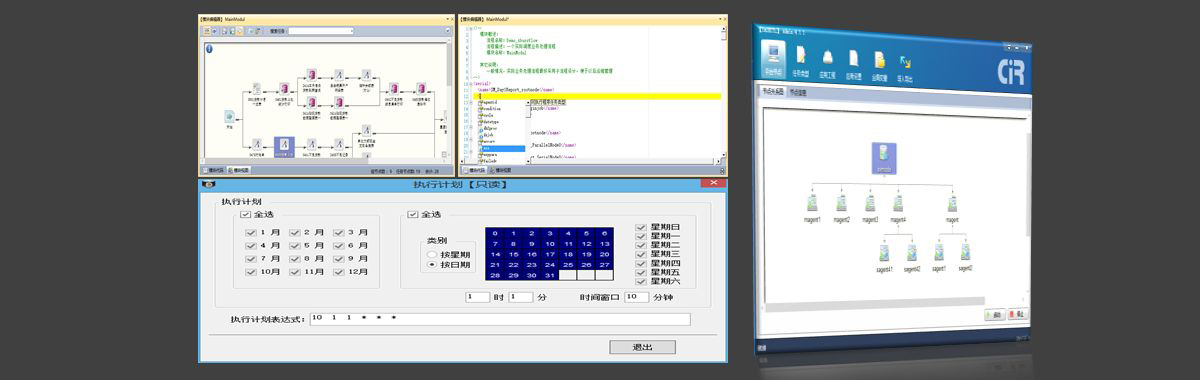The width and height of the screenshot is (1200, 380).
Task: Click green button at bottom of CIR window
Action: 994,315
